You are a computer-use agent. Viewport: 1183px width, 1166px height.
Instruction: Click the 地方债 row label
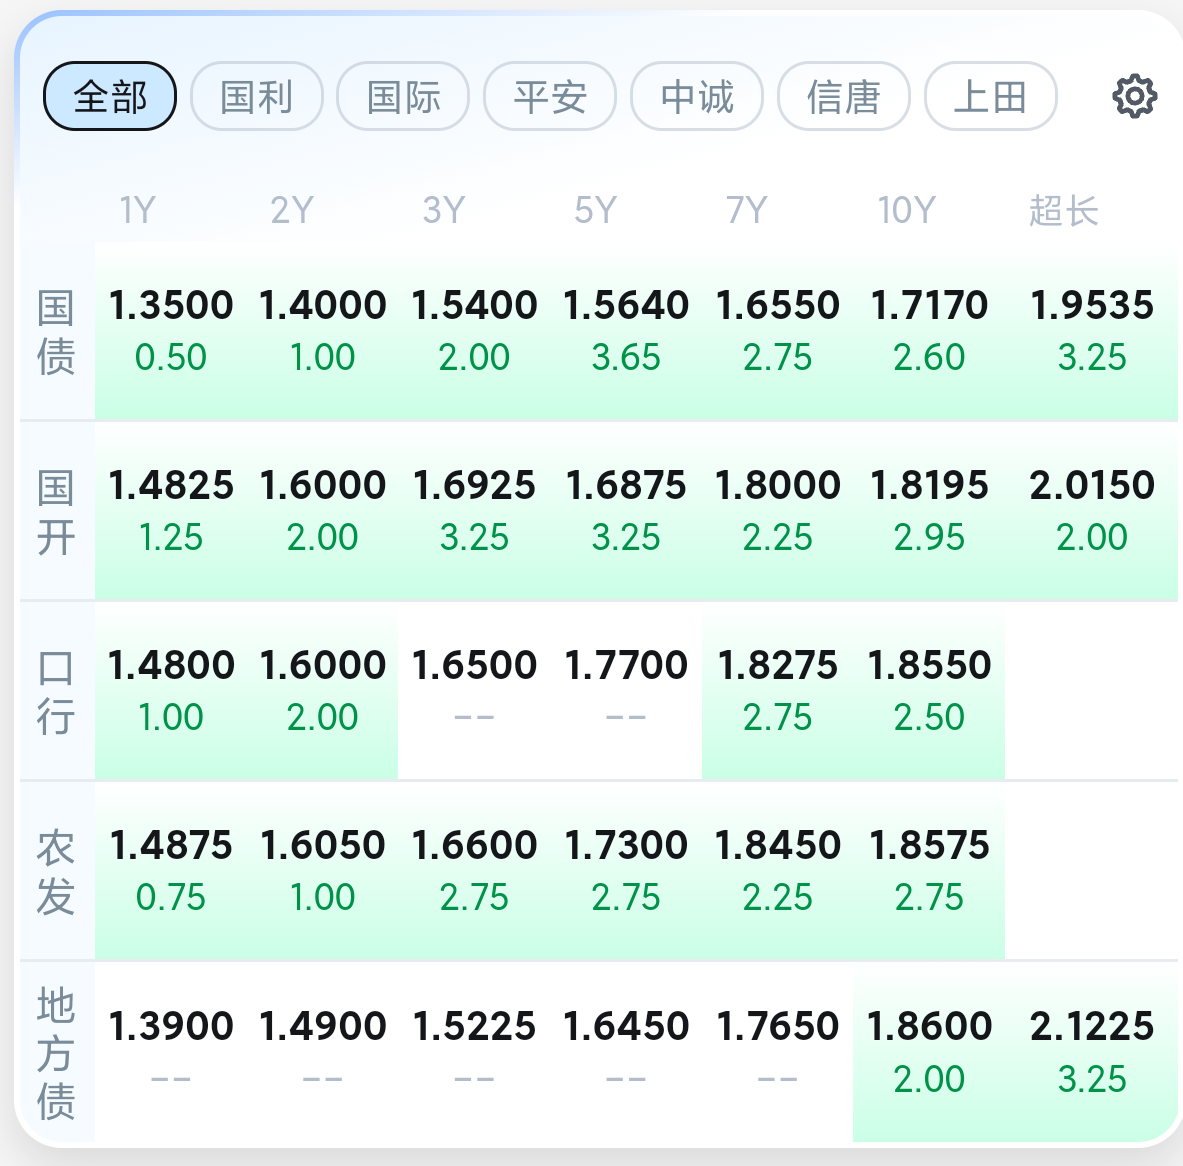pyautogui.click(x=56, y=1053)
